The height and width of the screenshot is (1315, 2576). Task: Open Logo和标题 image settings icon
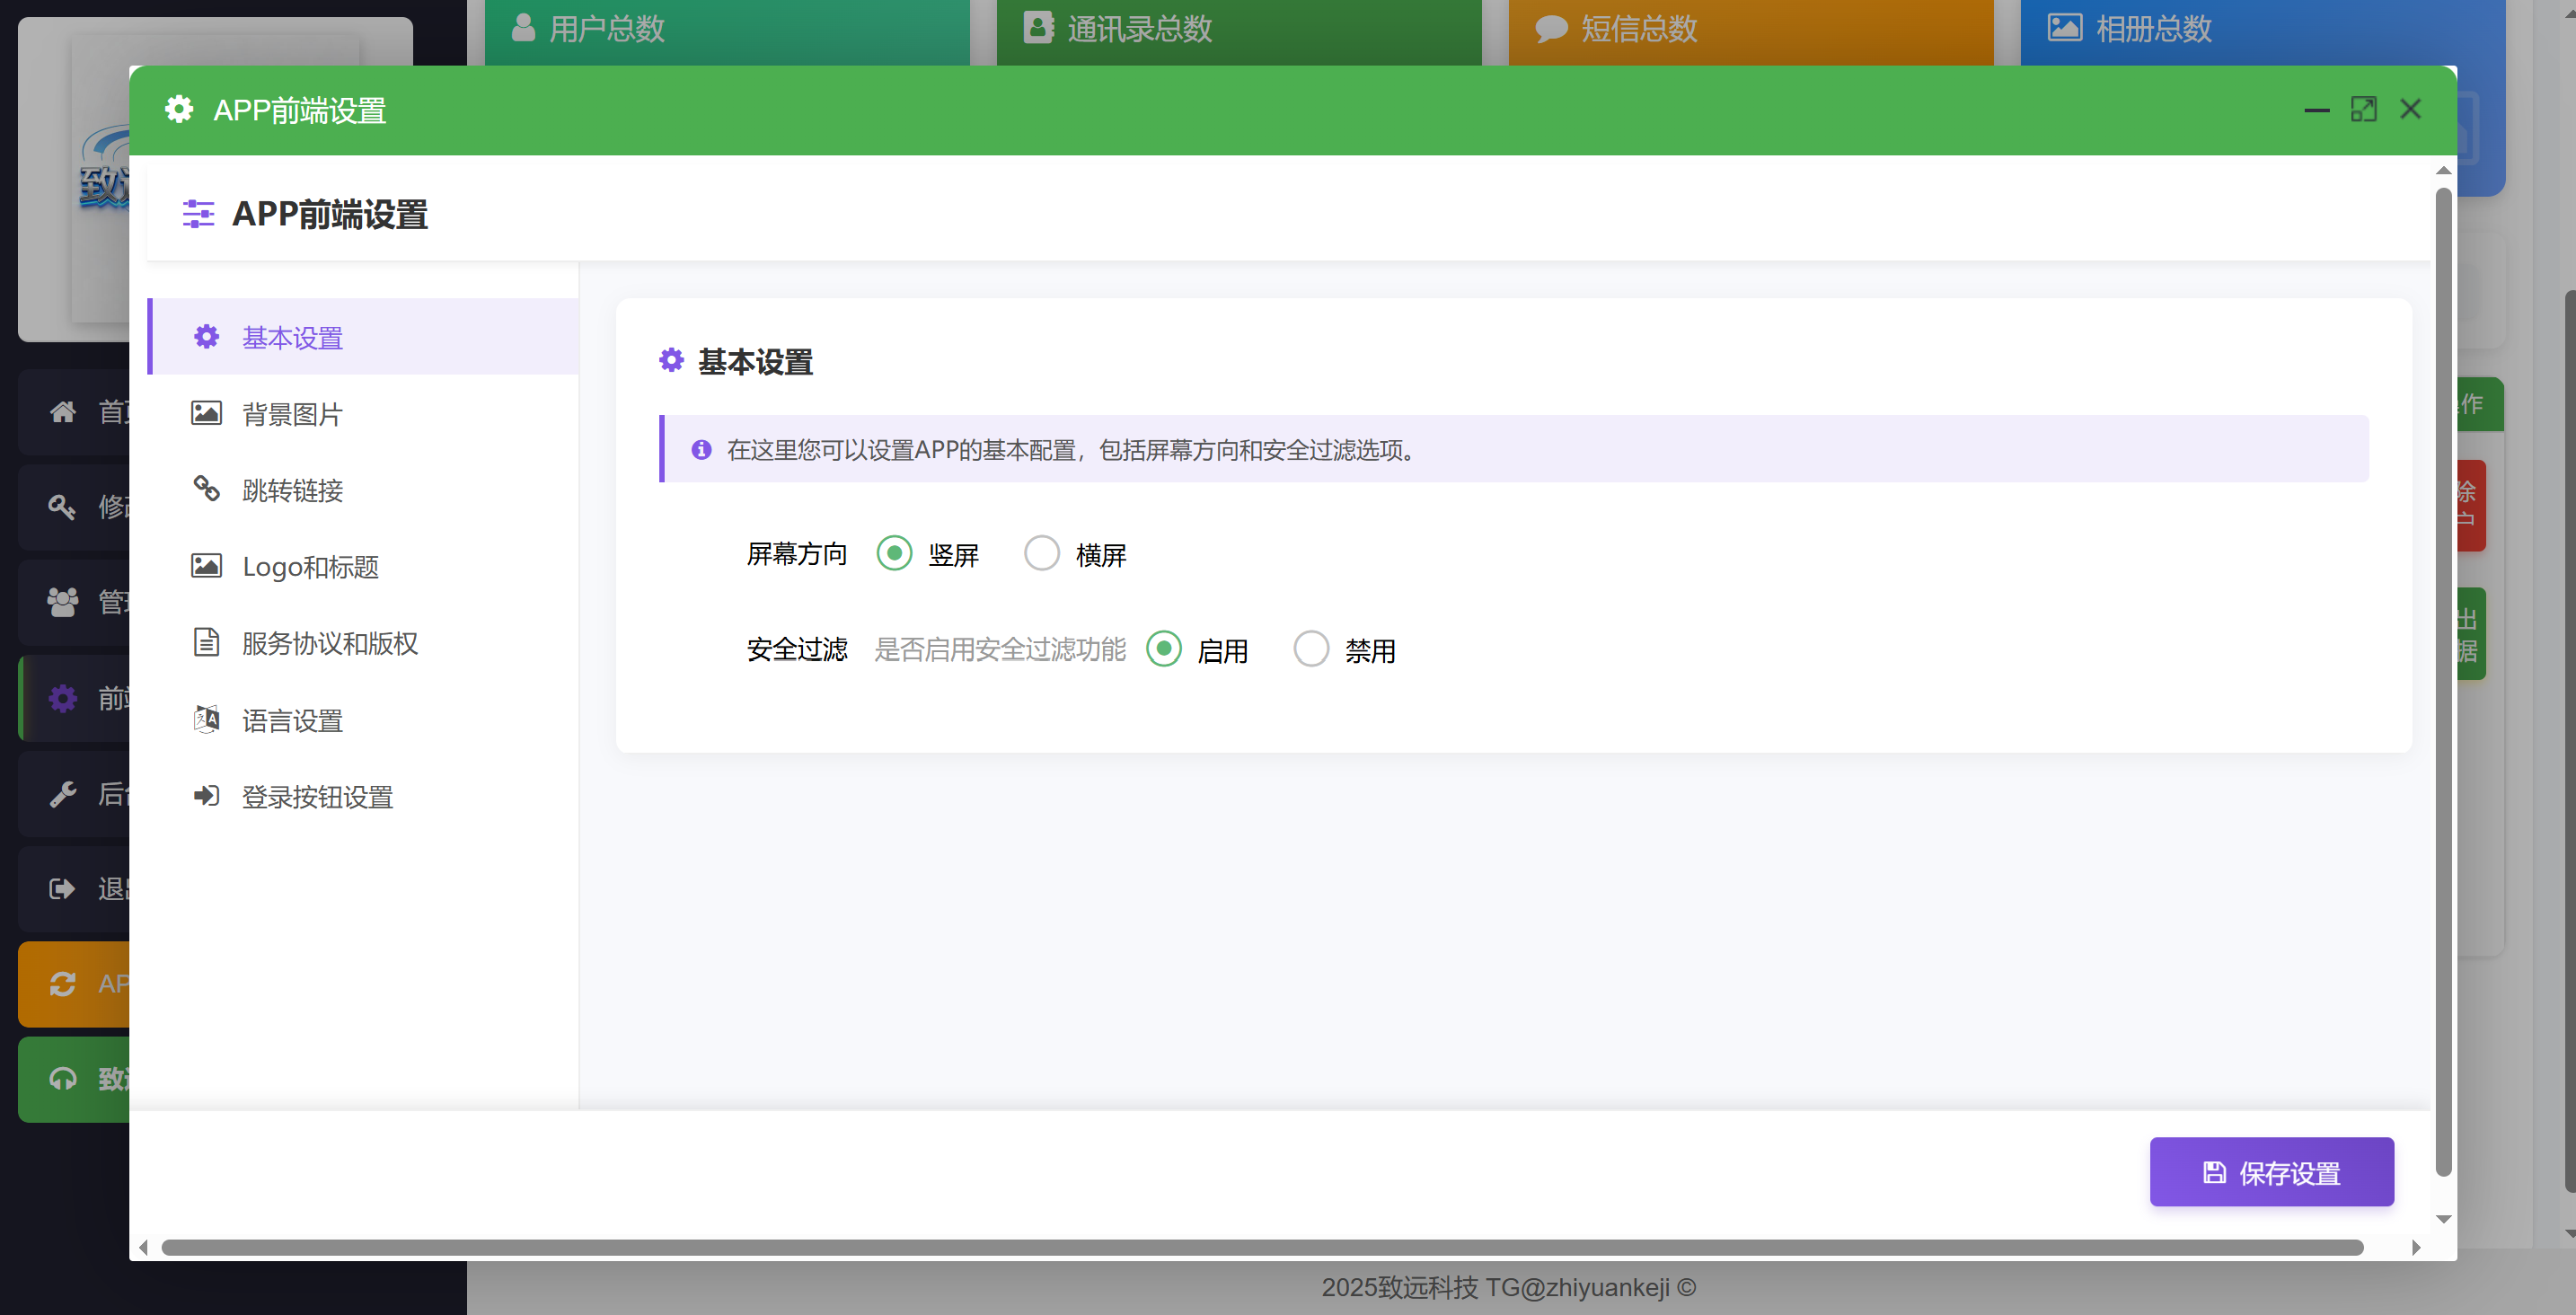(x=206, y=566)
